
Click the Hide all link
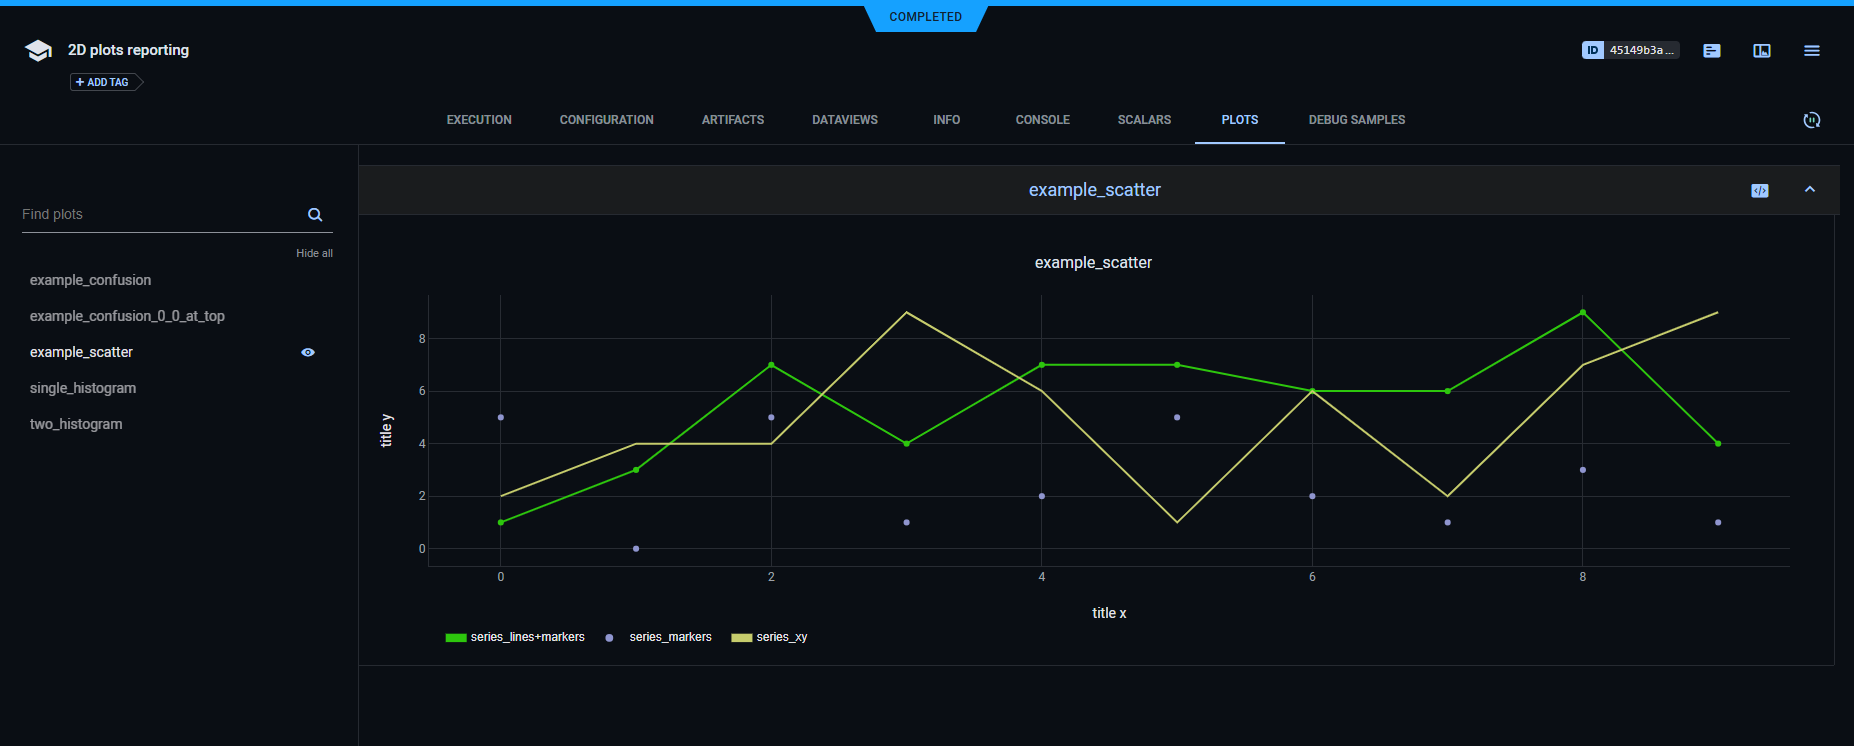314,253
